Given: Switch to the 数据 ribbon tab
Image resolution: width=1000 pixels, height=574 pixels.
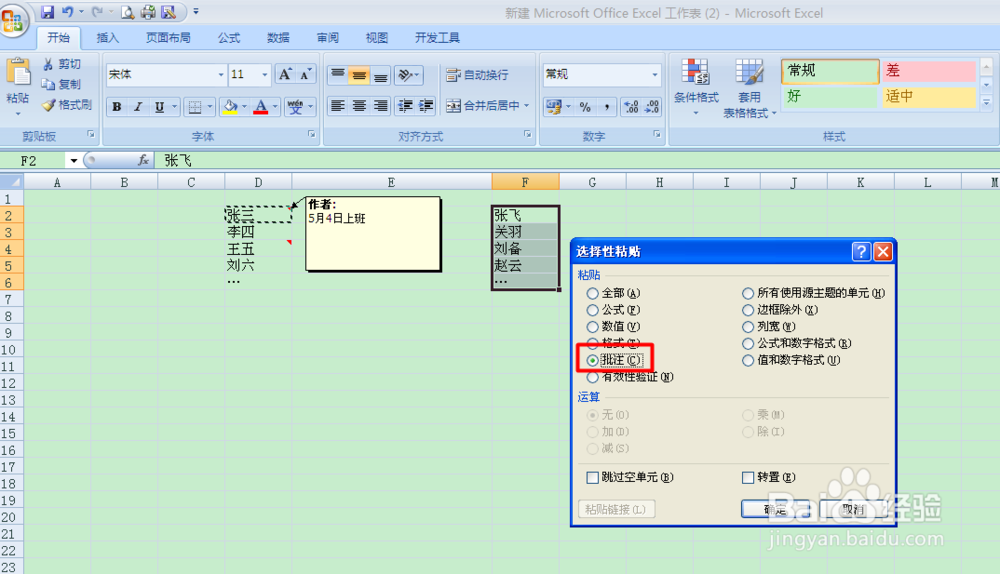Looking at the screenshot, I should coord(278,38).
